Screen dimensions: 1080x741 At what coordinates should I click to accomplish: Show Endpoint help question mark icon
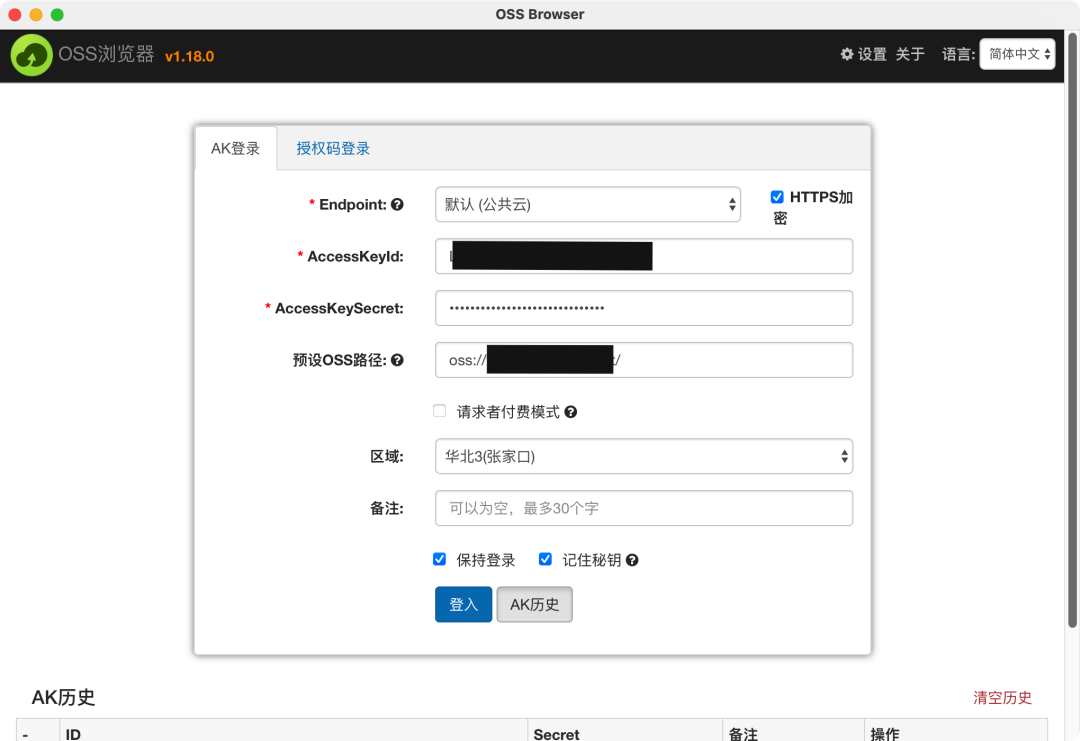pos(397,205)
